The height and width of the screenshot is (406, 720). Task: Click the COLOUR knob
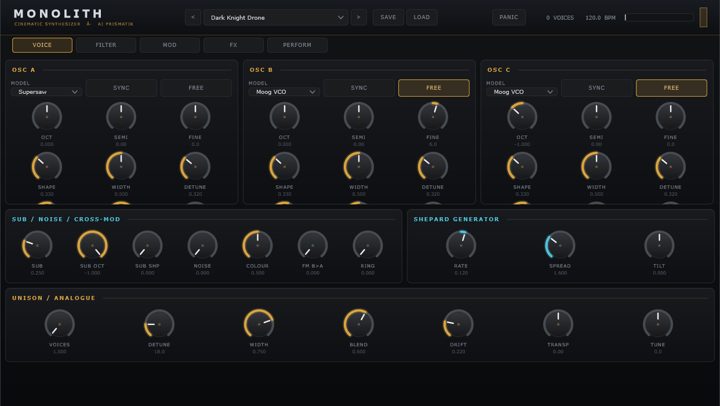coord(258,245)
